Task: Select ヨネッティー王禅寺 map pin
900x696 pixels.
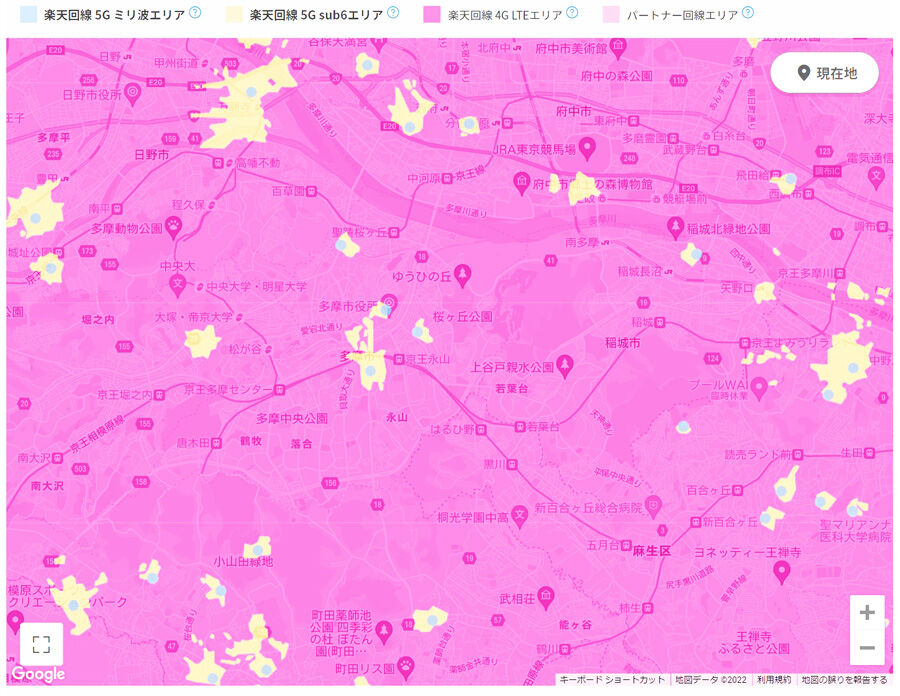Action: 782,572
